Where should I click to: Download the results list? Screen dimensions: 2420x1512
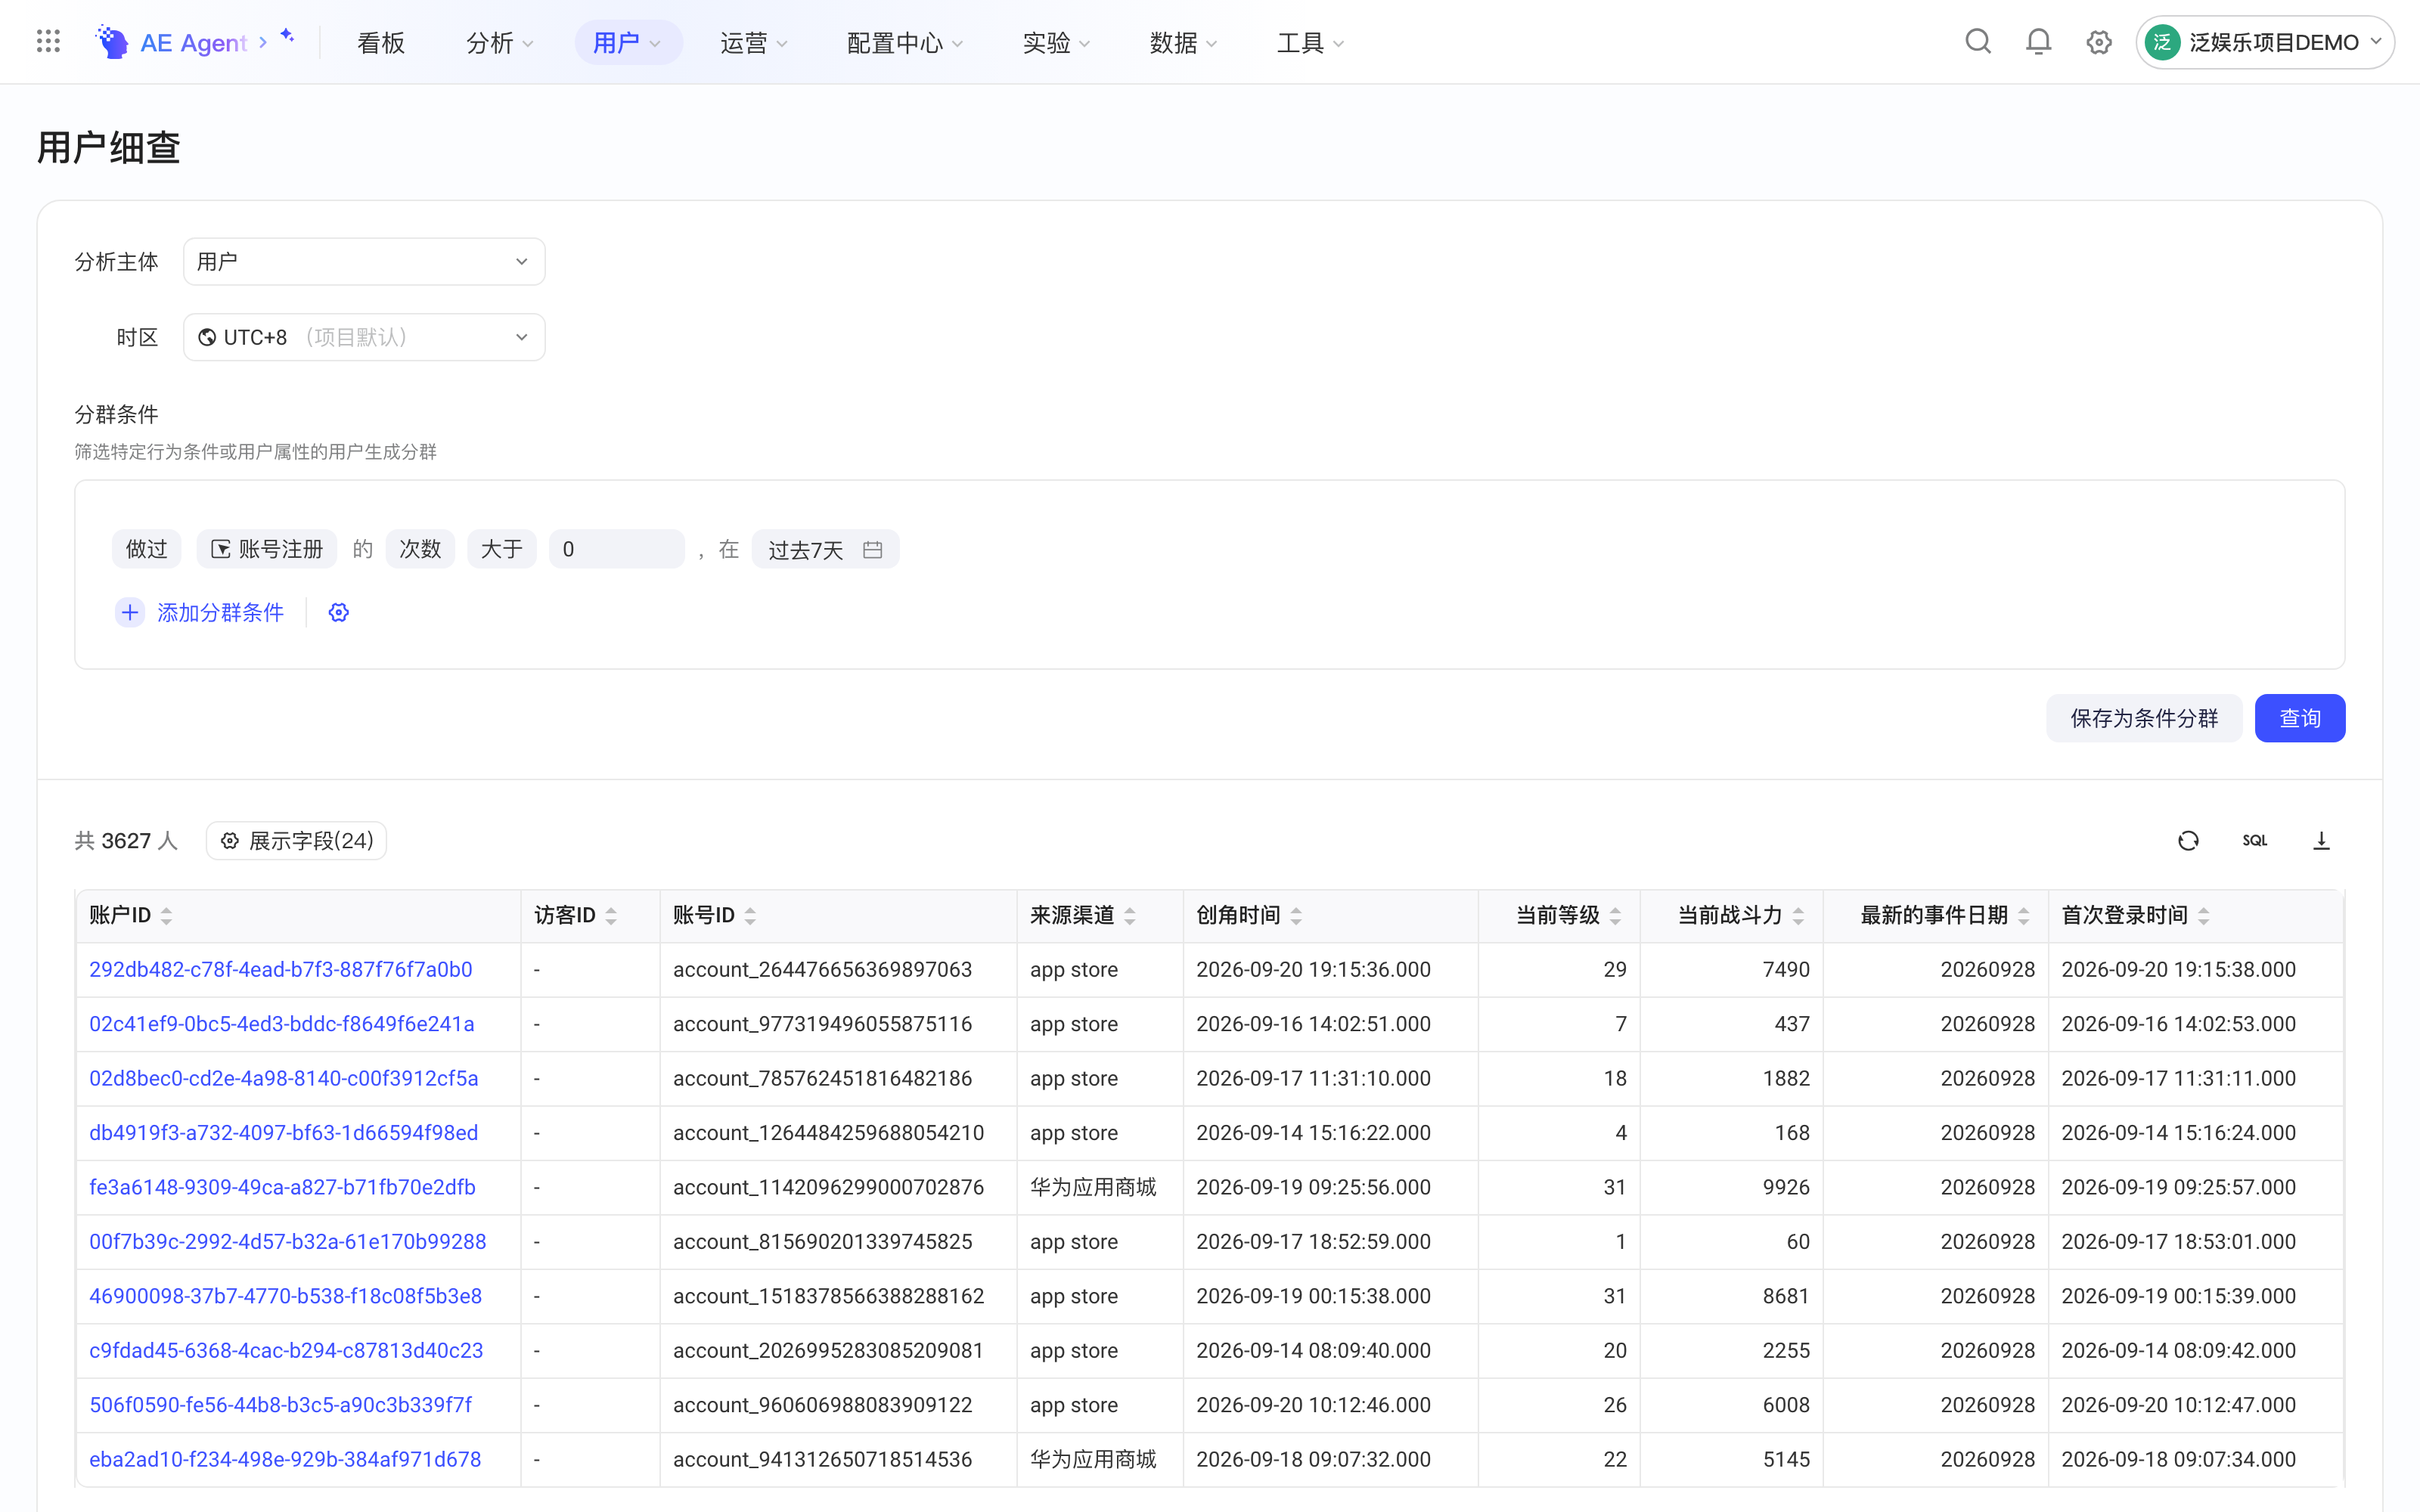[2321, 841]
